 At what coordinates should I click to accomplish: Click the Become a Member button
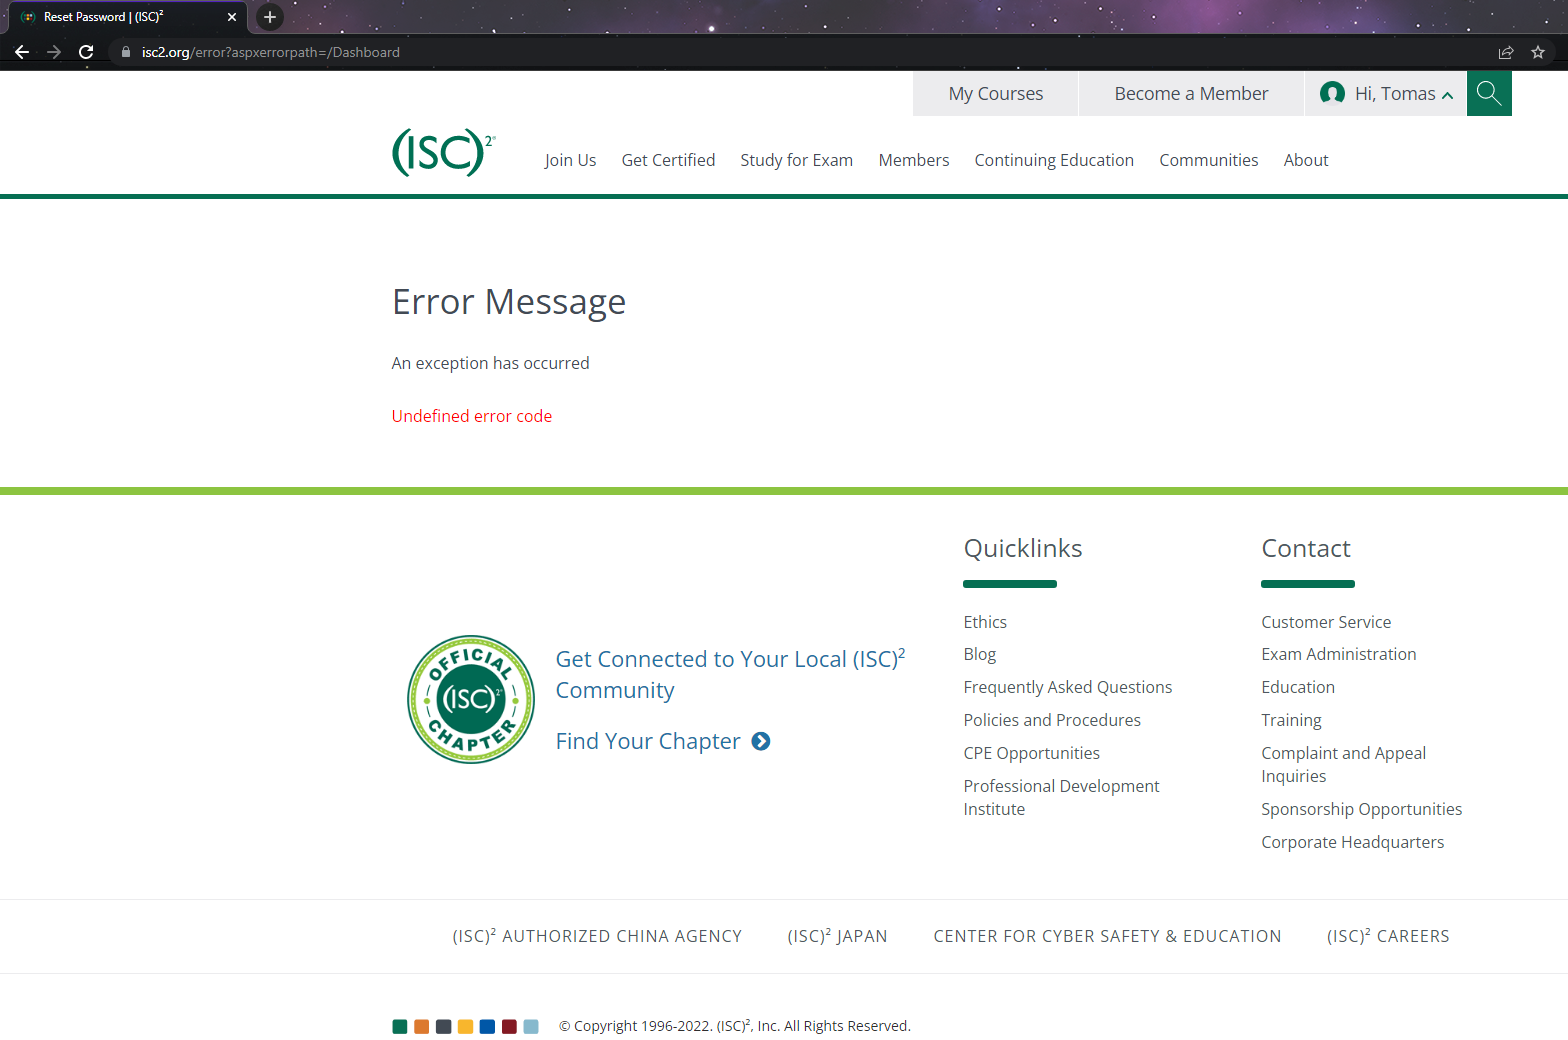(x=1190, y=94)
